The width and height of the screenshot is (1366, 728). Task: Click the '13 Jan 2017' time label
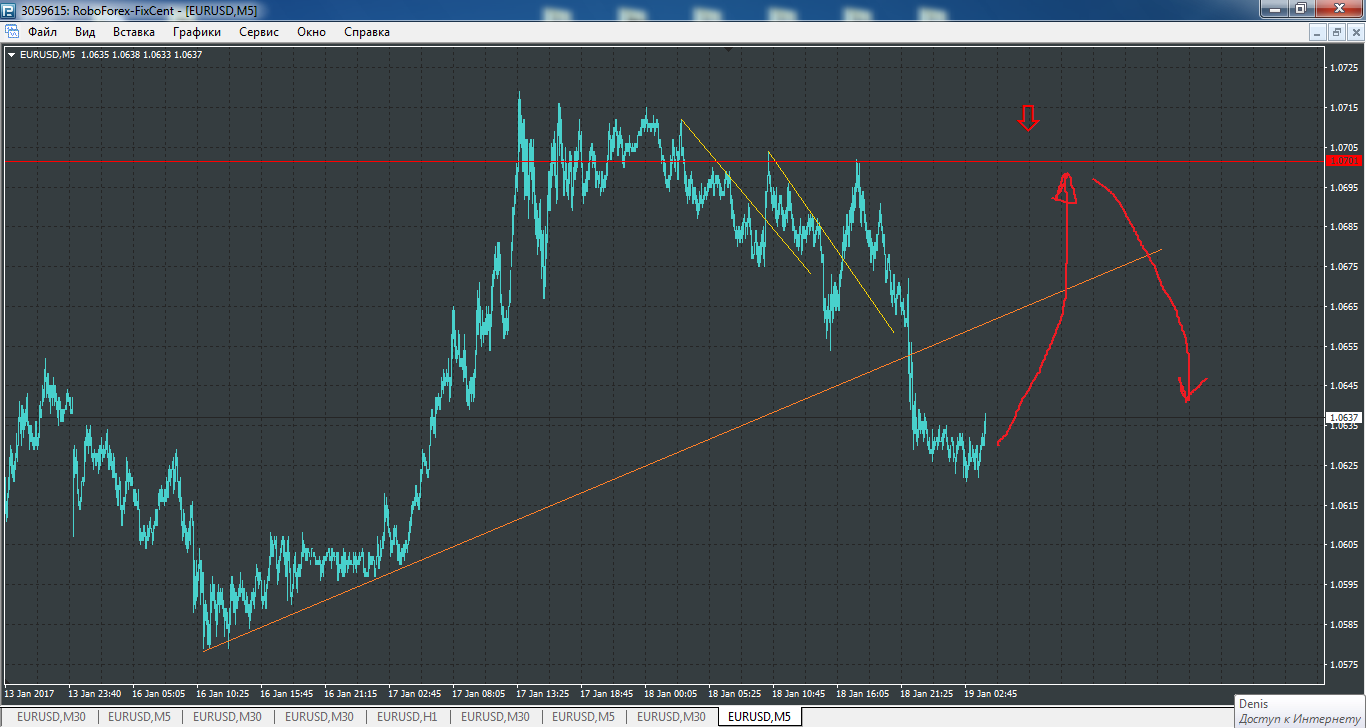(x=29, y=693)
